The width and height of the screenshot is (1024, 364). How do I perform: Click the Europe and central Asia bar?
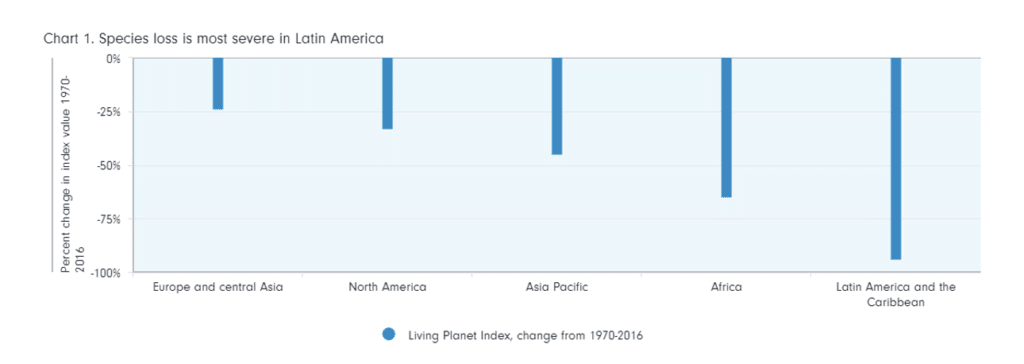[x=217, y=84]
